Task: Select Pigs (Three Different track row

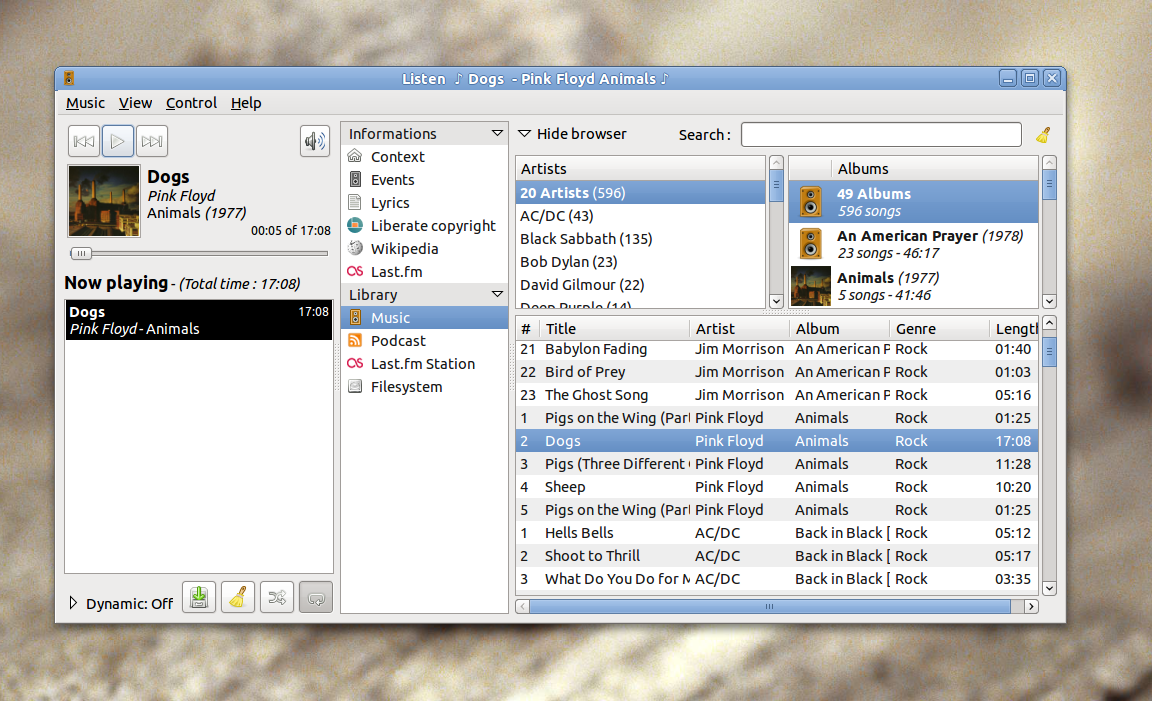Action: tap(777, 464)
